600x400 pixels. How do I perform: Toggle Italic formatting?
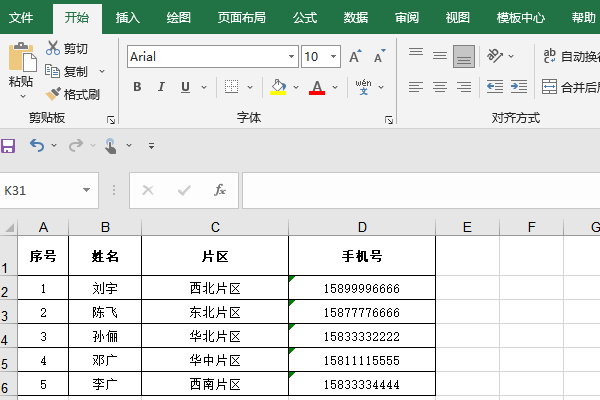161,87
